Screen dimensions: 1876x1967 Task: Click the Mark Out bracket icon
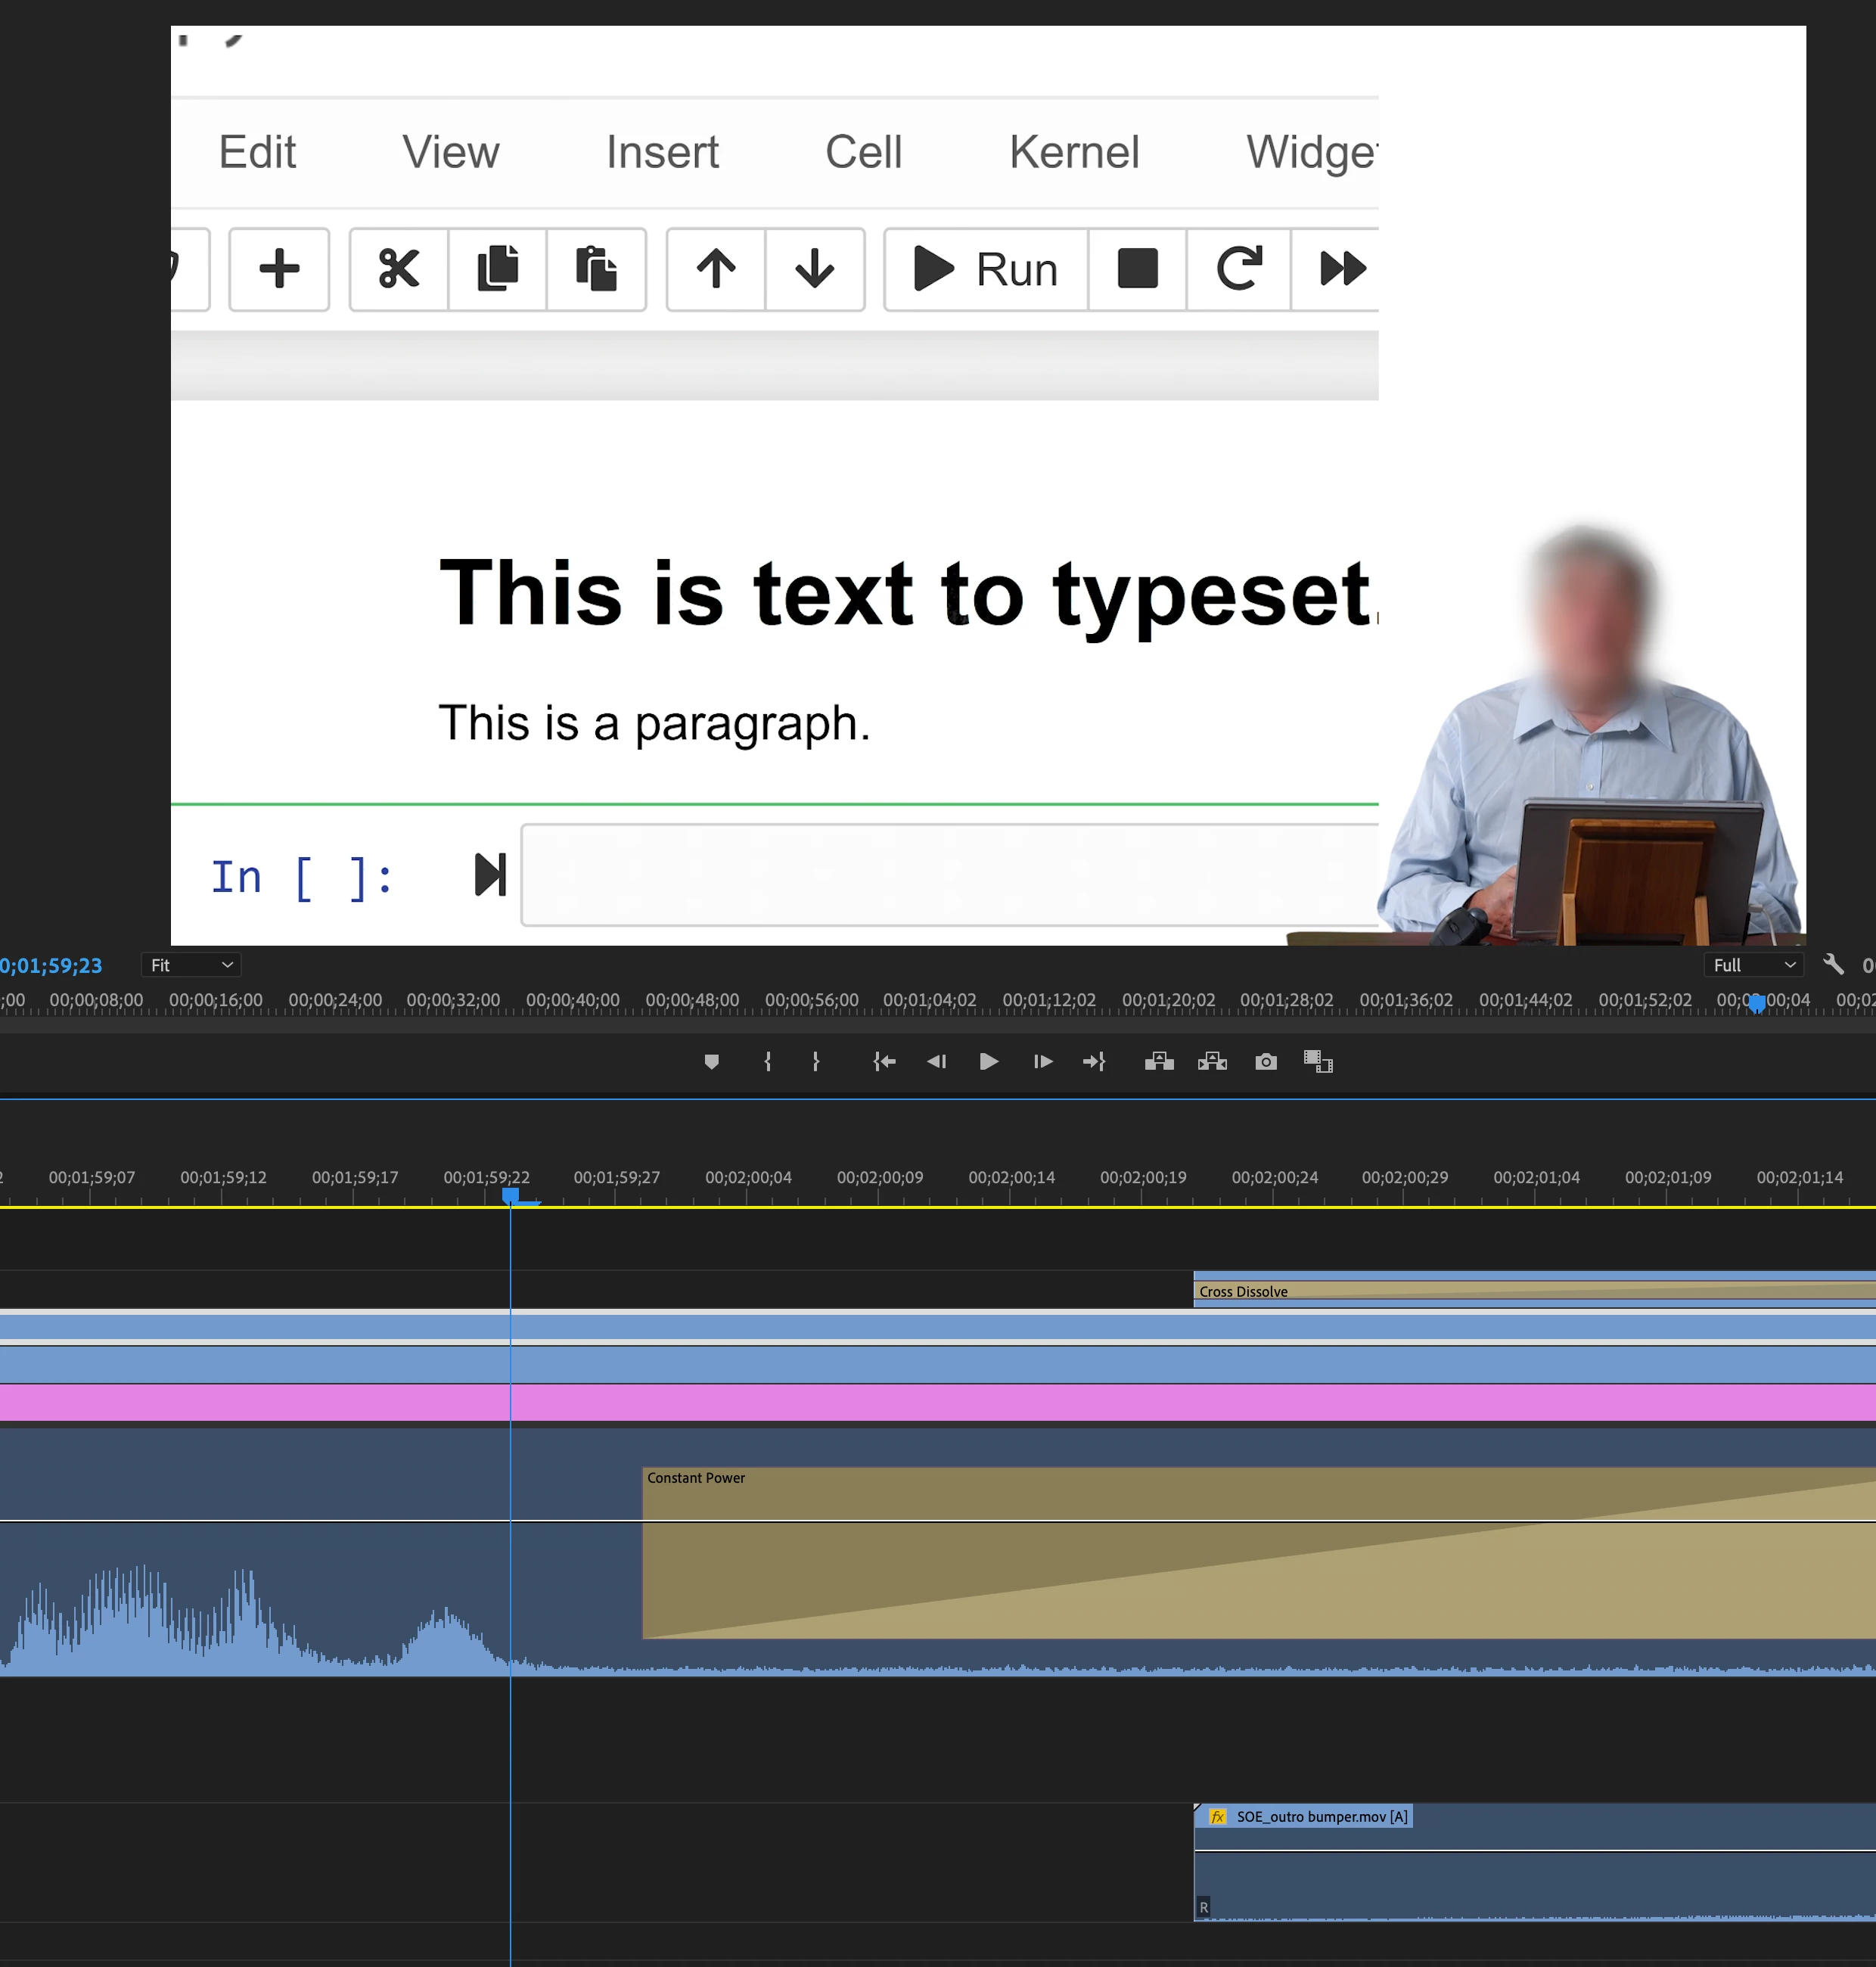pyautogui.click(x=816, y=1061)
